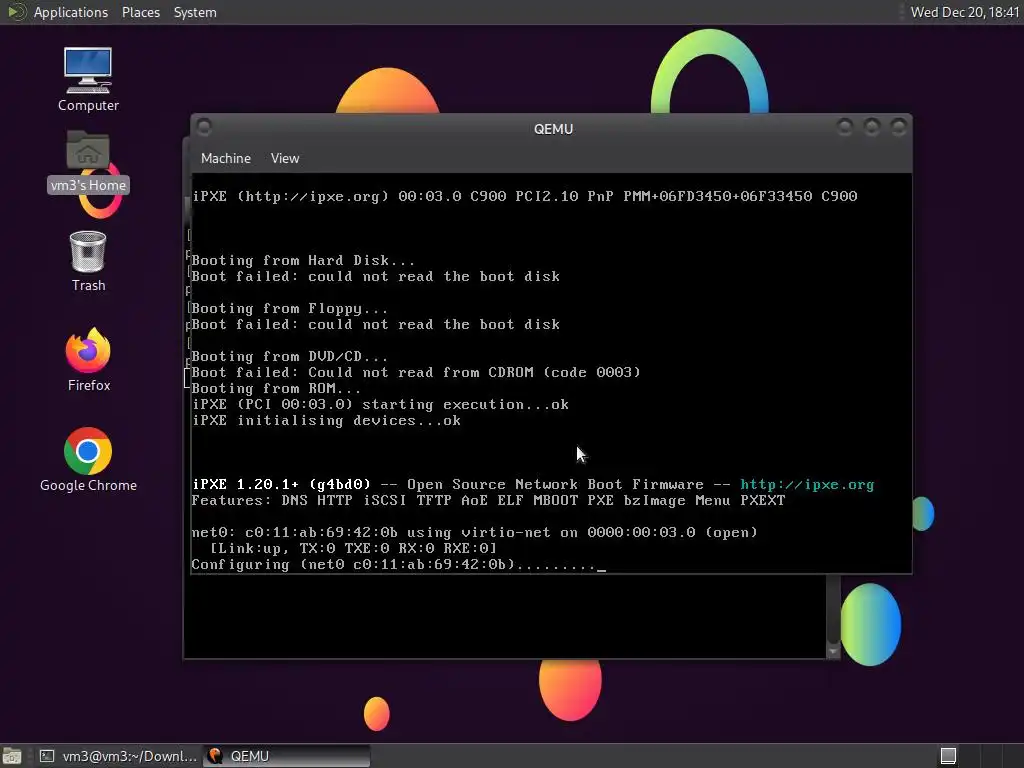Screen dimensions: 1024x768
Task: Open the System menu
Action: (x=195, y=12)
